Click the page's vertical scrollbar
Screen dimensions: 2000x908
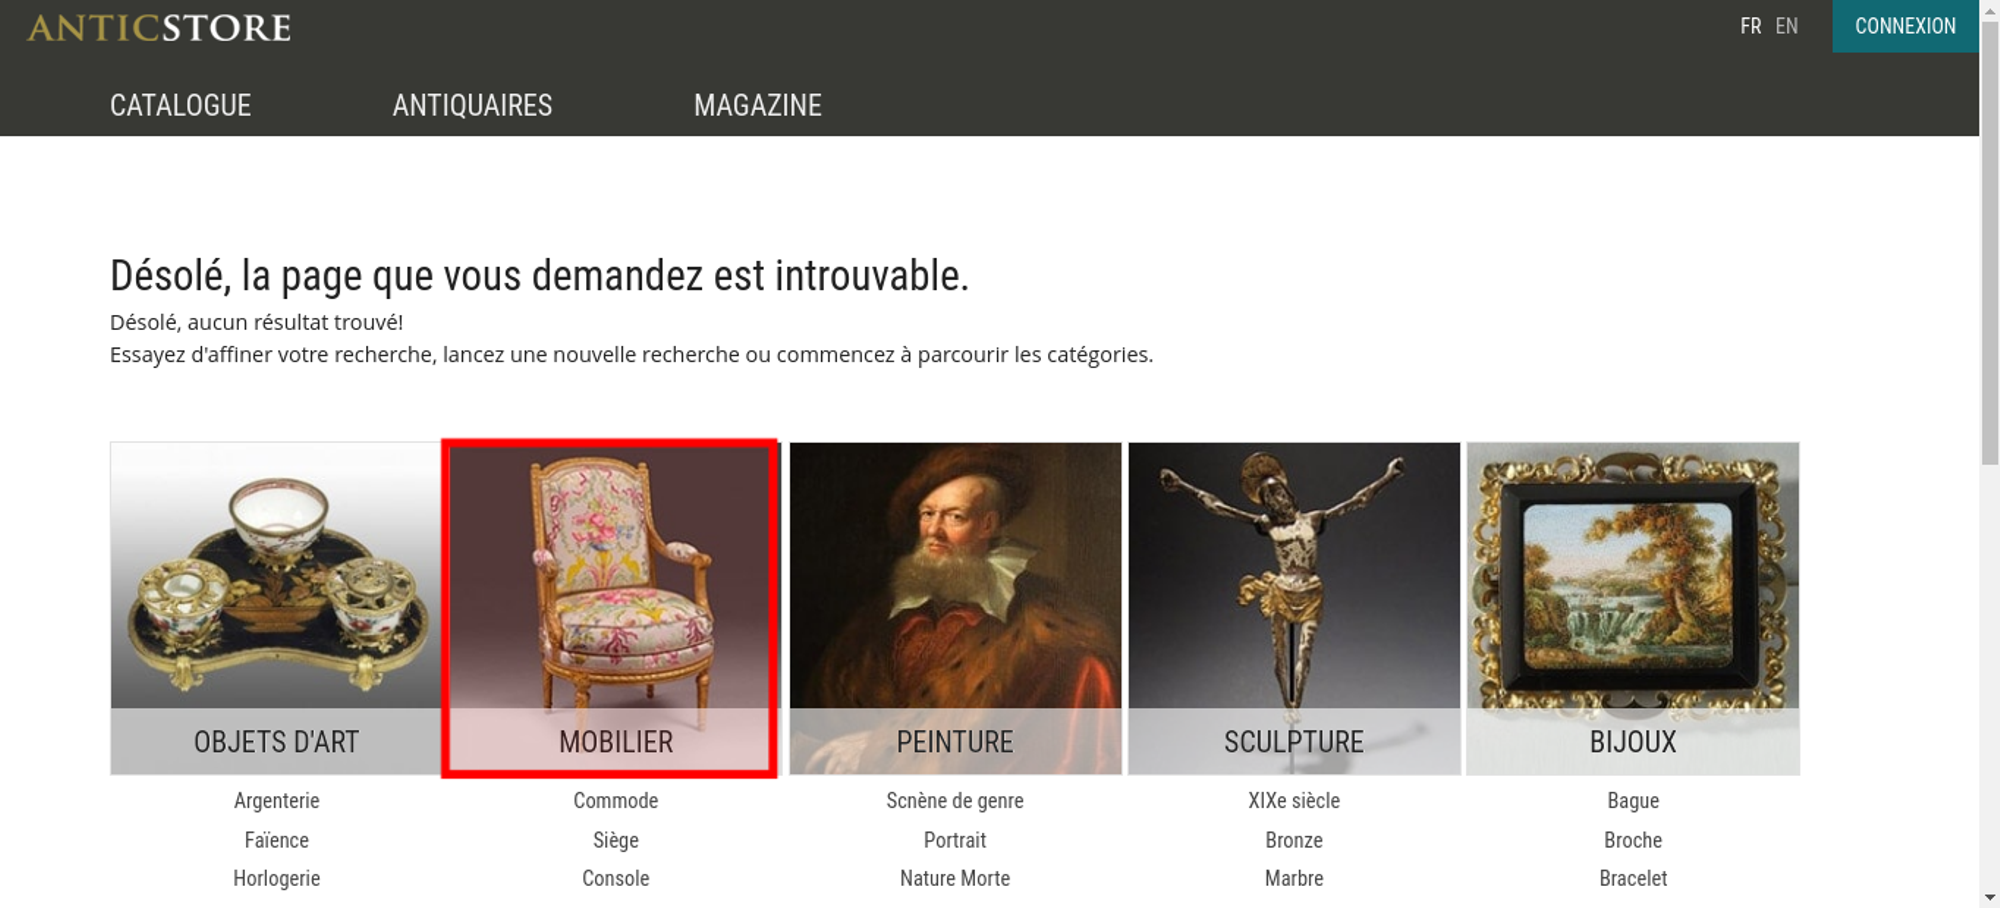[1990, 454]
